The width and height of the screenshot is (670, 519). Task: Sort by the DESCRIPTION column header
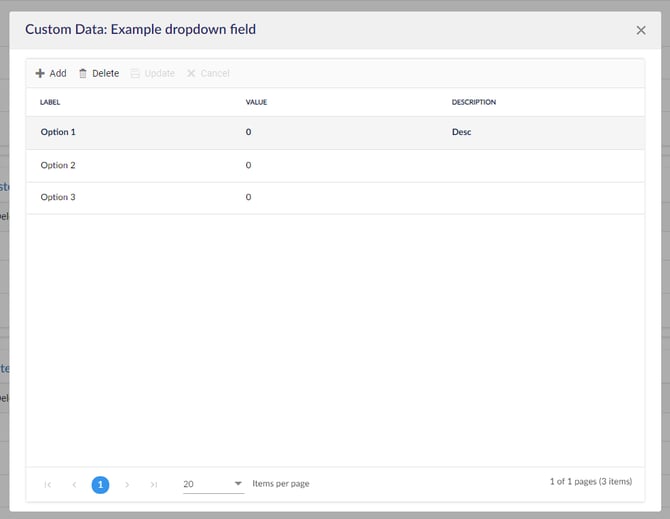pyautogui.click(x=474, y=102)
